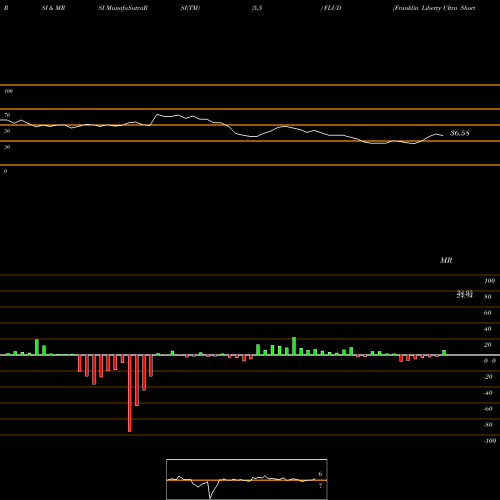Click the MR axis label 80
Image resolution: width=500 pixels, height=500 pixels.
coord(488,297)
